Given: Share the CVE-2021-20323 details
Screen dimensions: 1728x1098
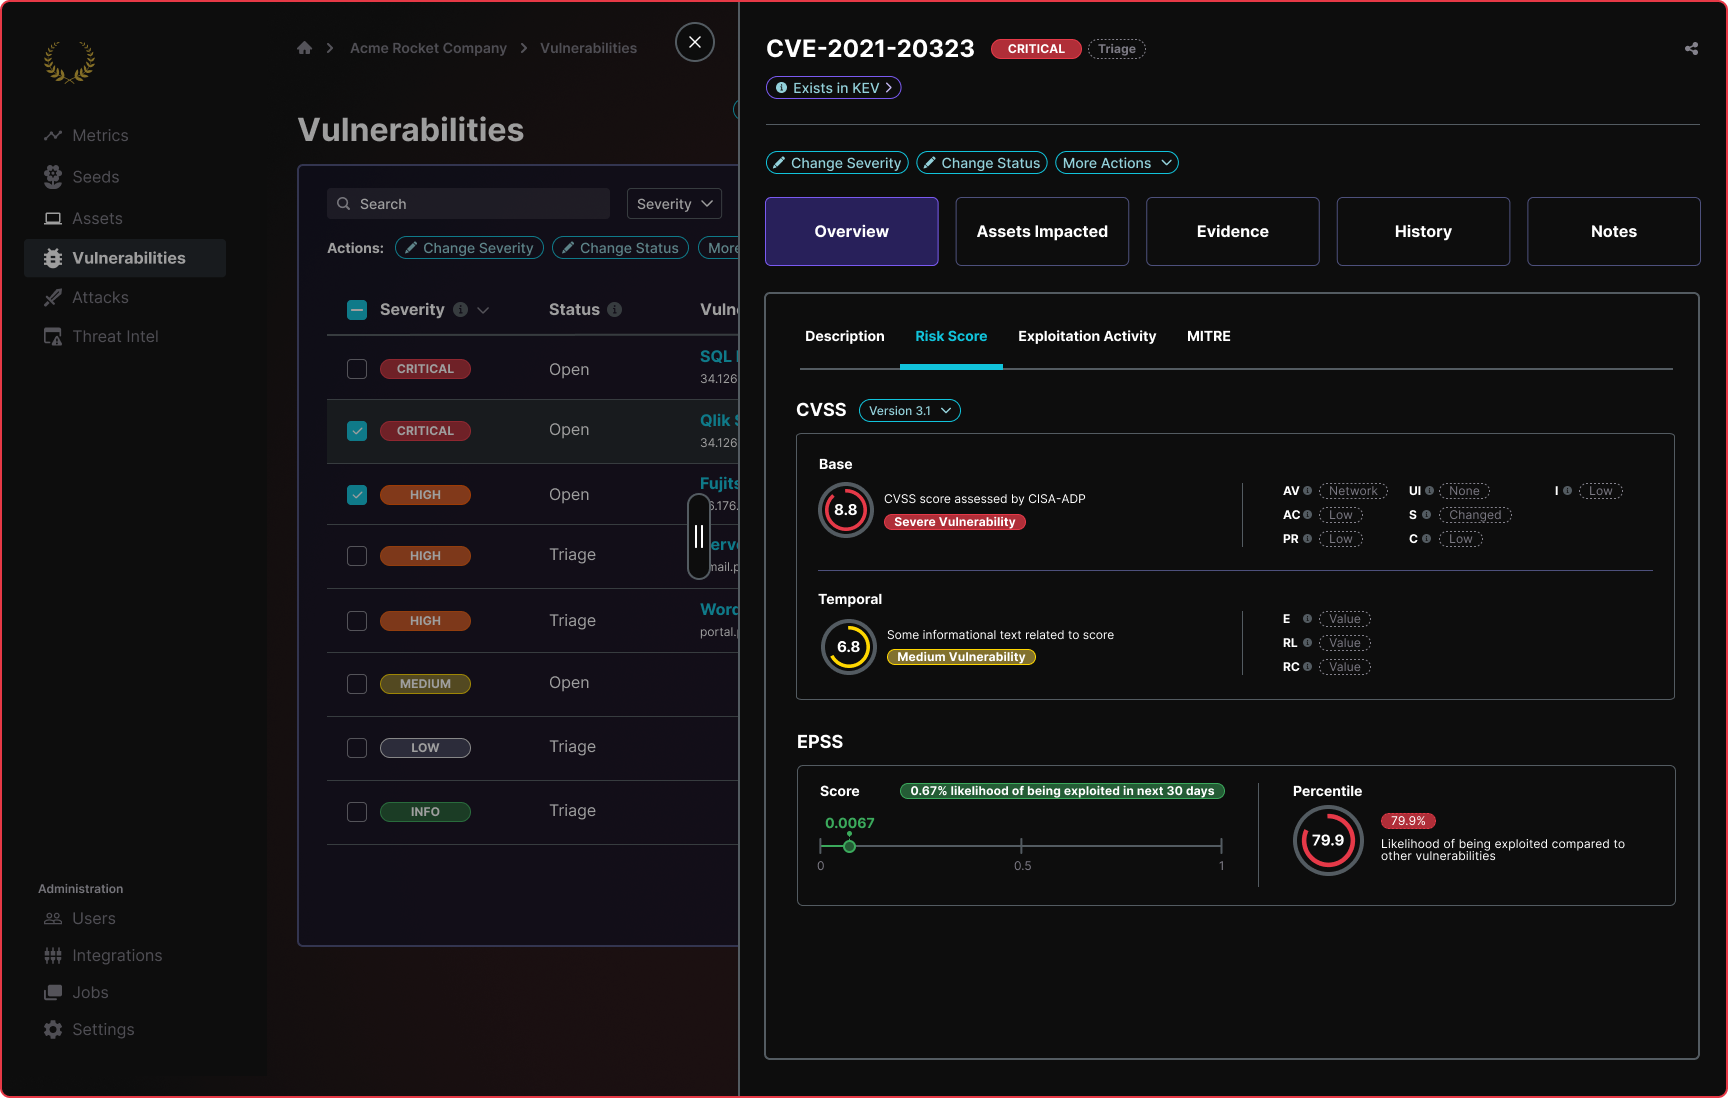Looking at the screenshot, I should pyautogui.click(x=1691, y=47).
